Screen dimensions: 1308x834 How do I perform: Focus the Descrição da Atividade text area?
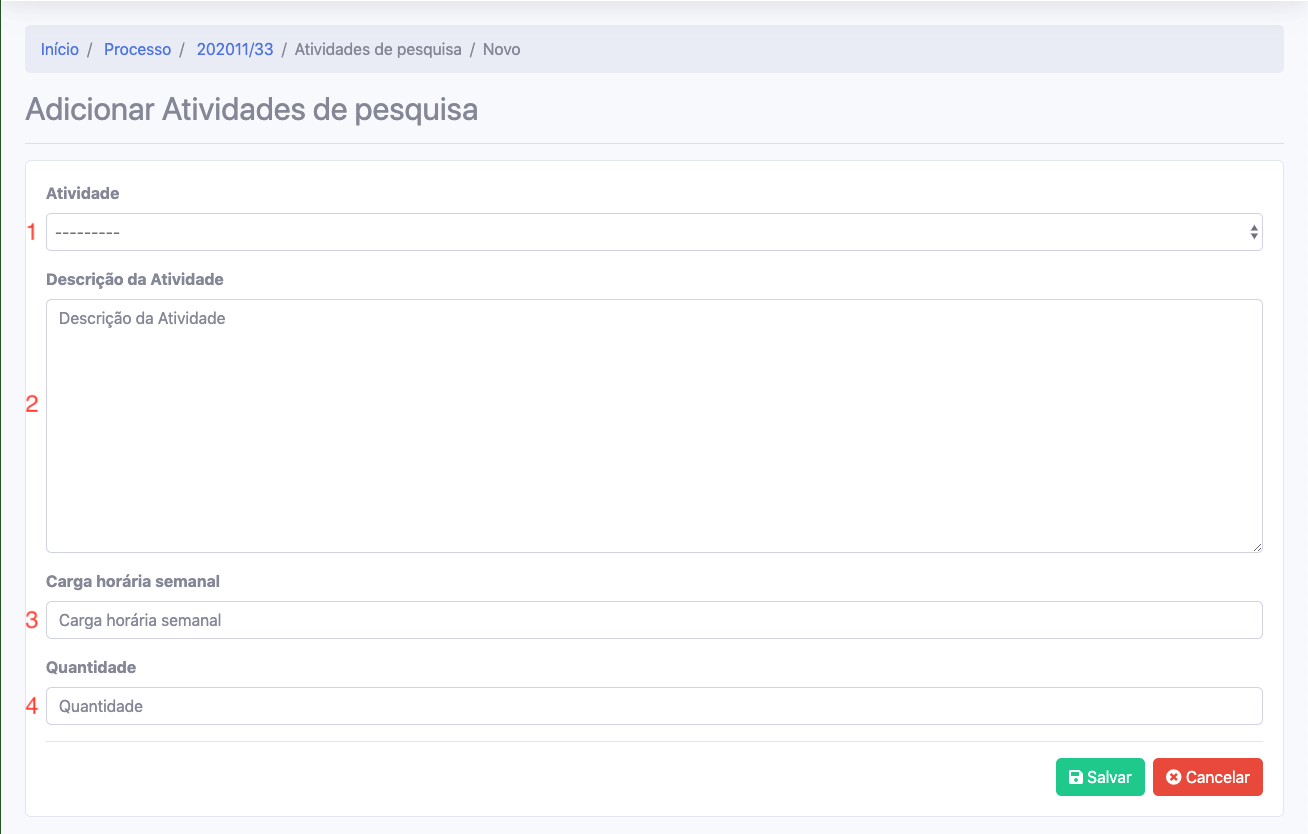click(x=653, y=426)
